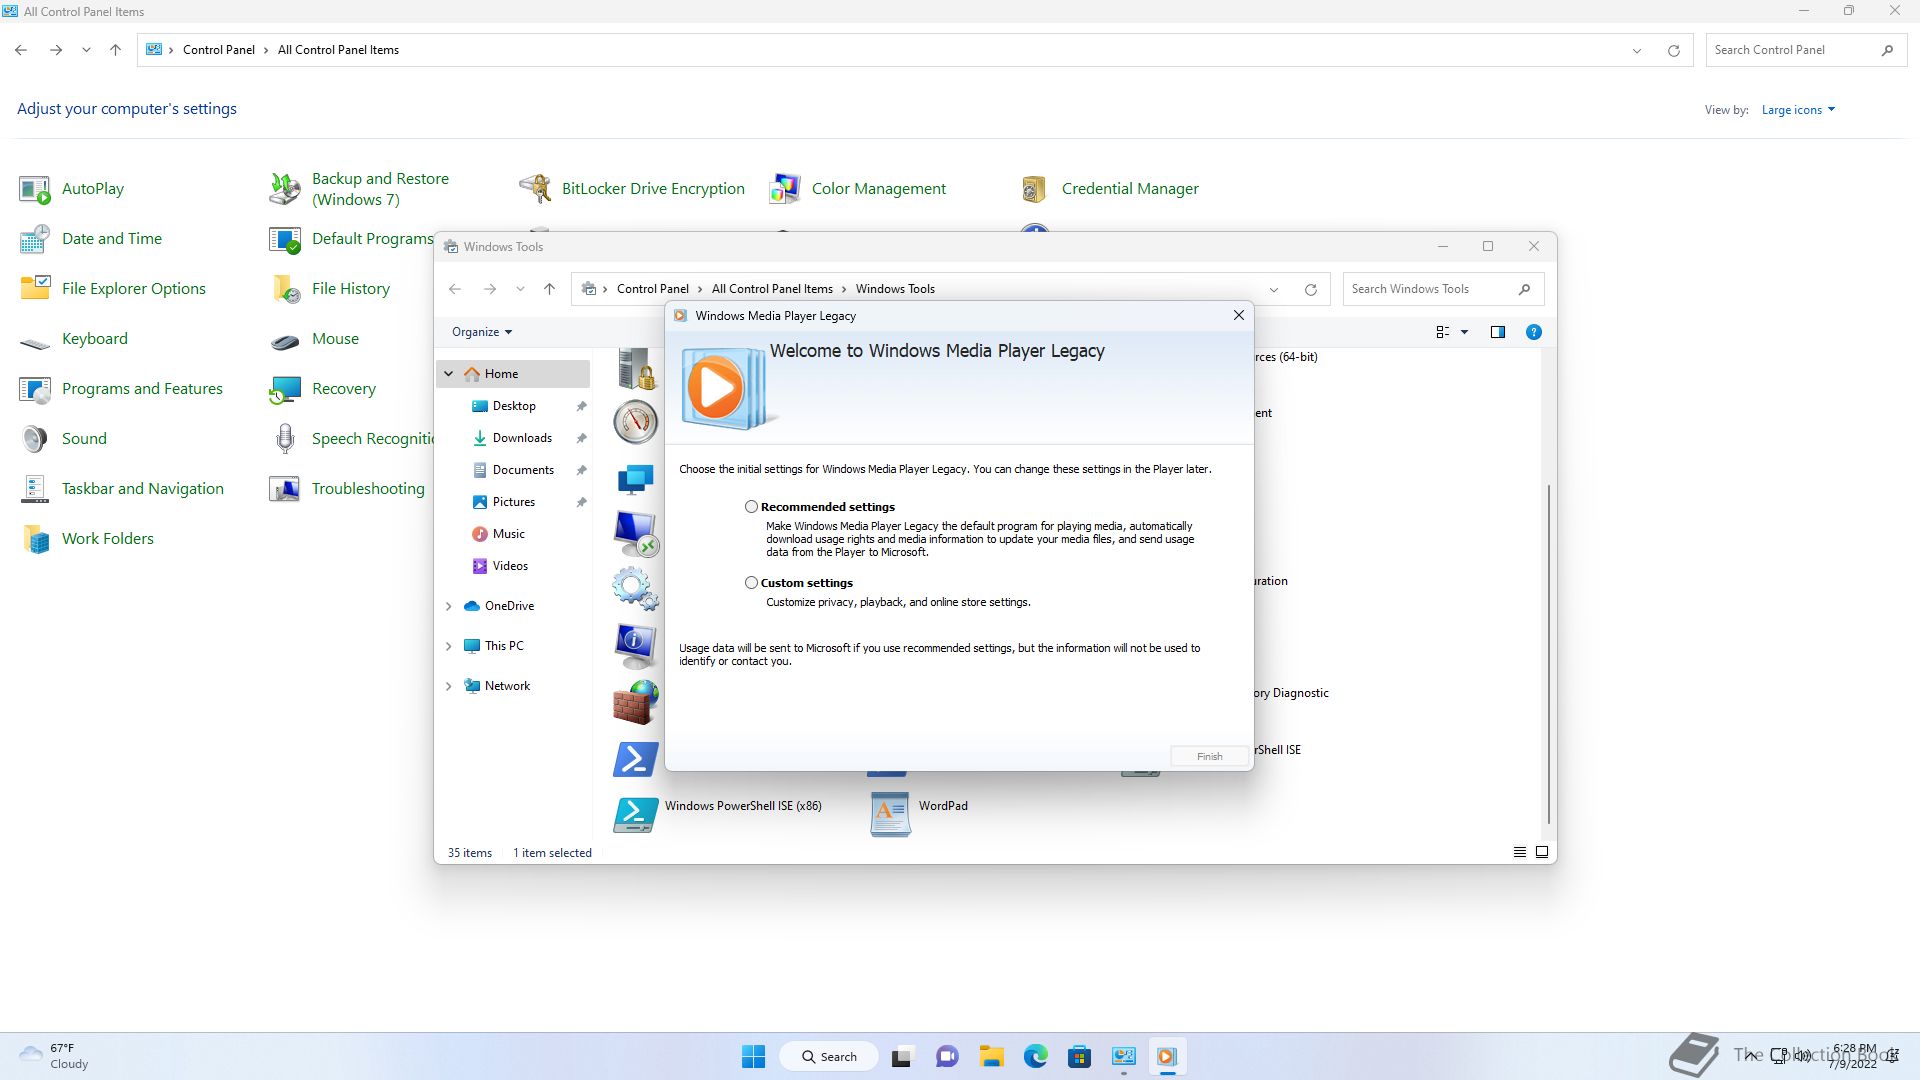Expand the OneDrive tree node
1920x1080 pixels.
(449, 606)
